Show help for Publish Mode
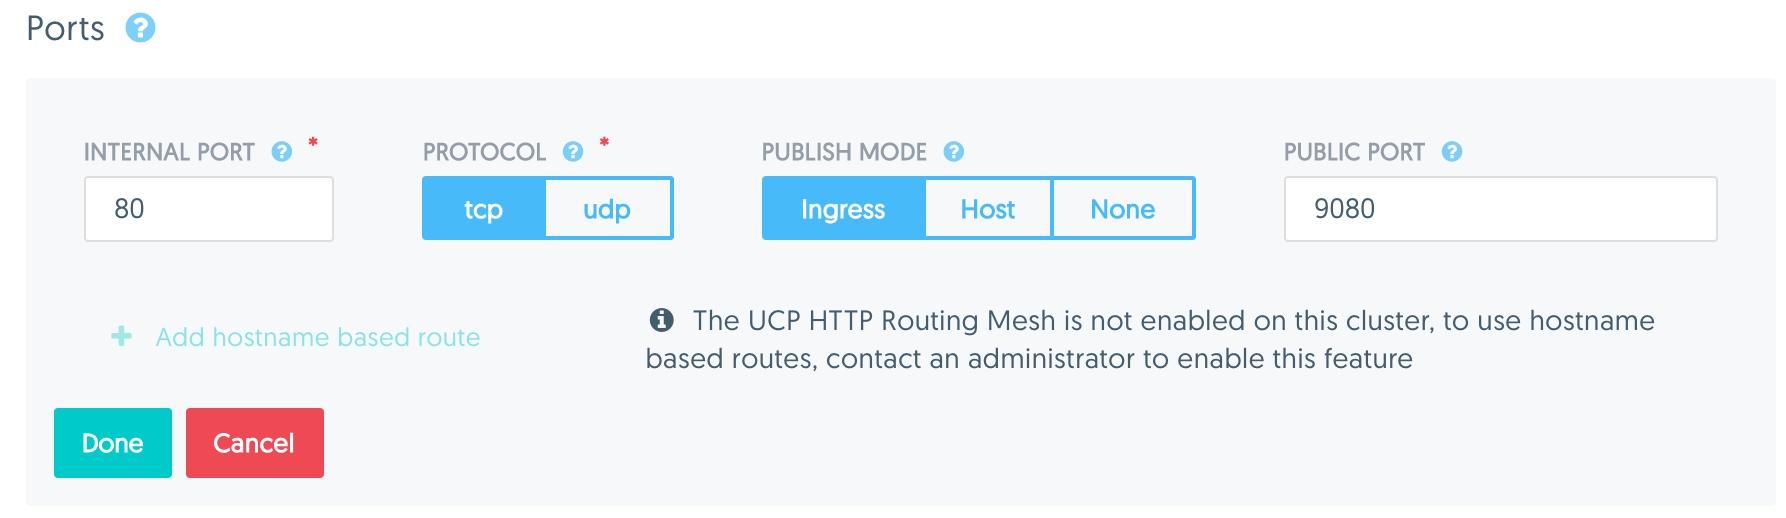 pos(954,152)
